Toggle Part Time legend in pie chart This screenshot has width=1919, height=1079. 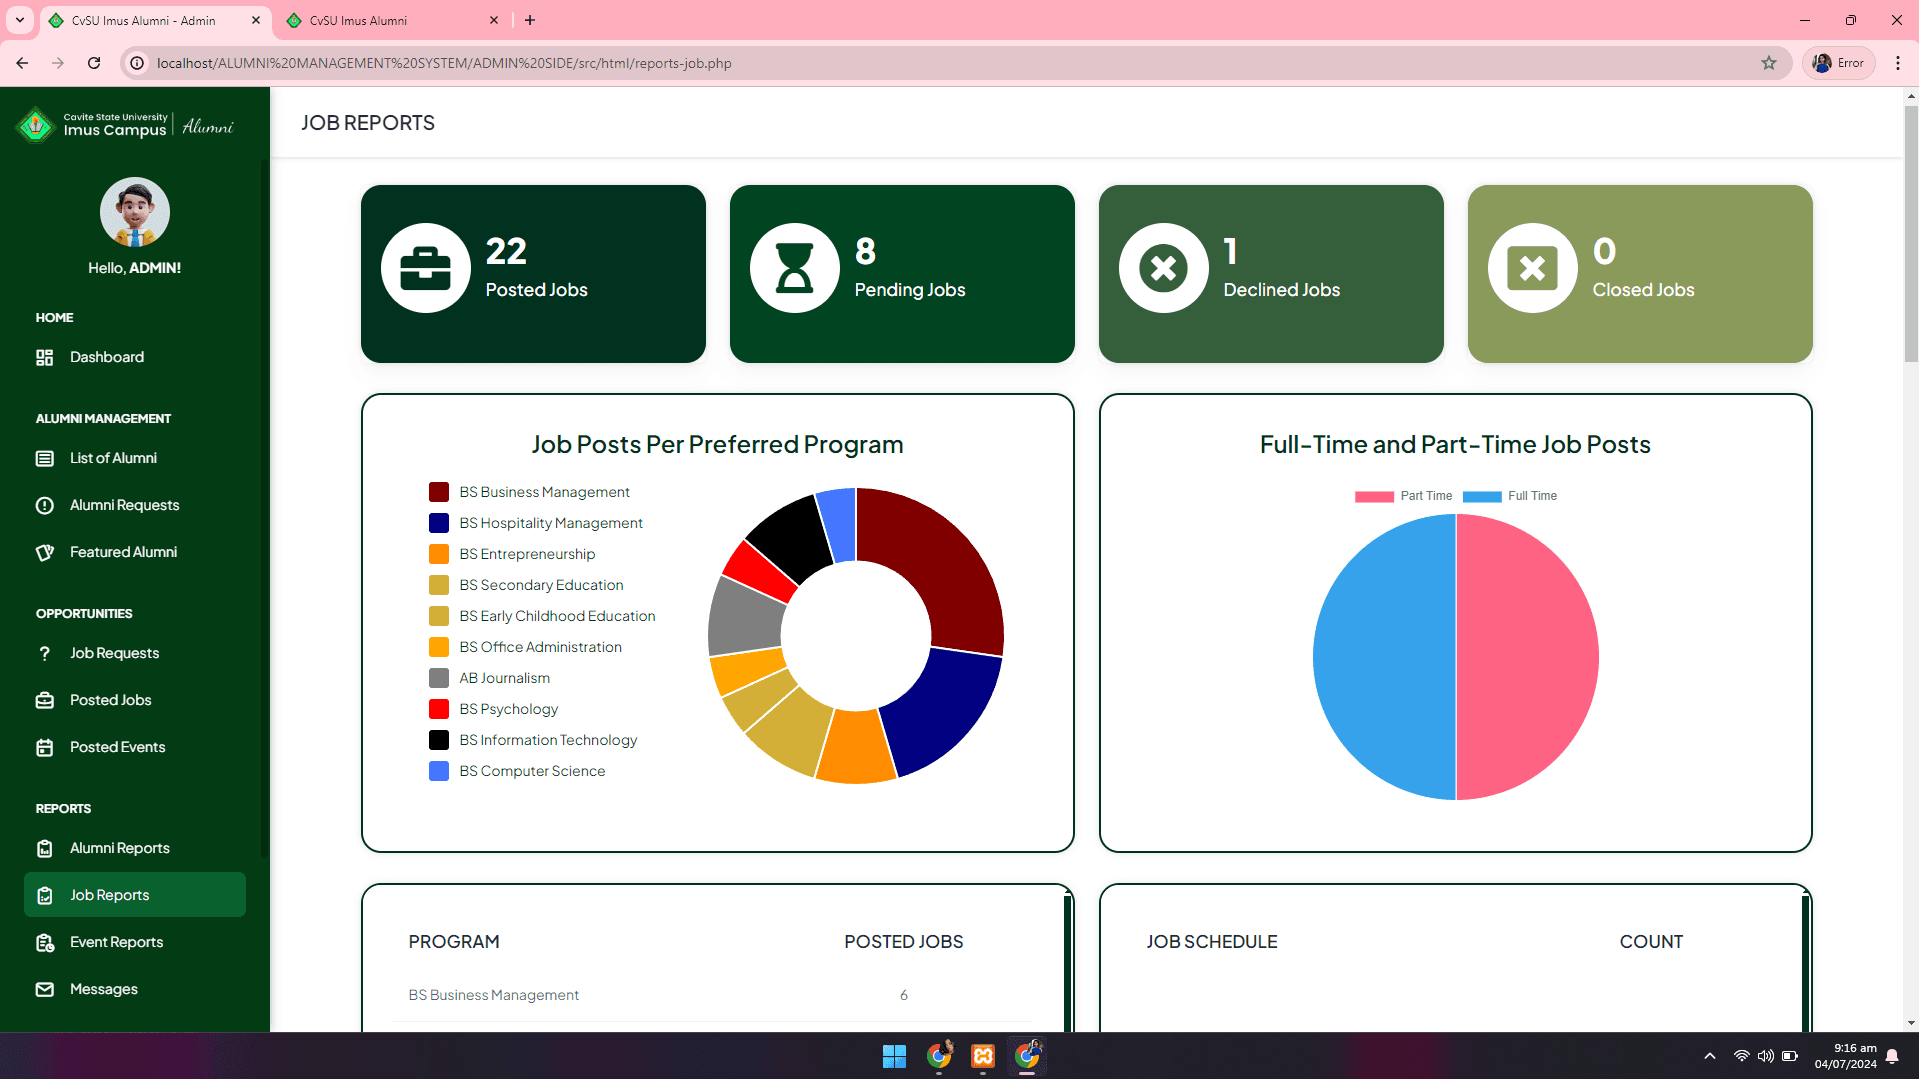(x=1403, y=496)
